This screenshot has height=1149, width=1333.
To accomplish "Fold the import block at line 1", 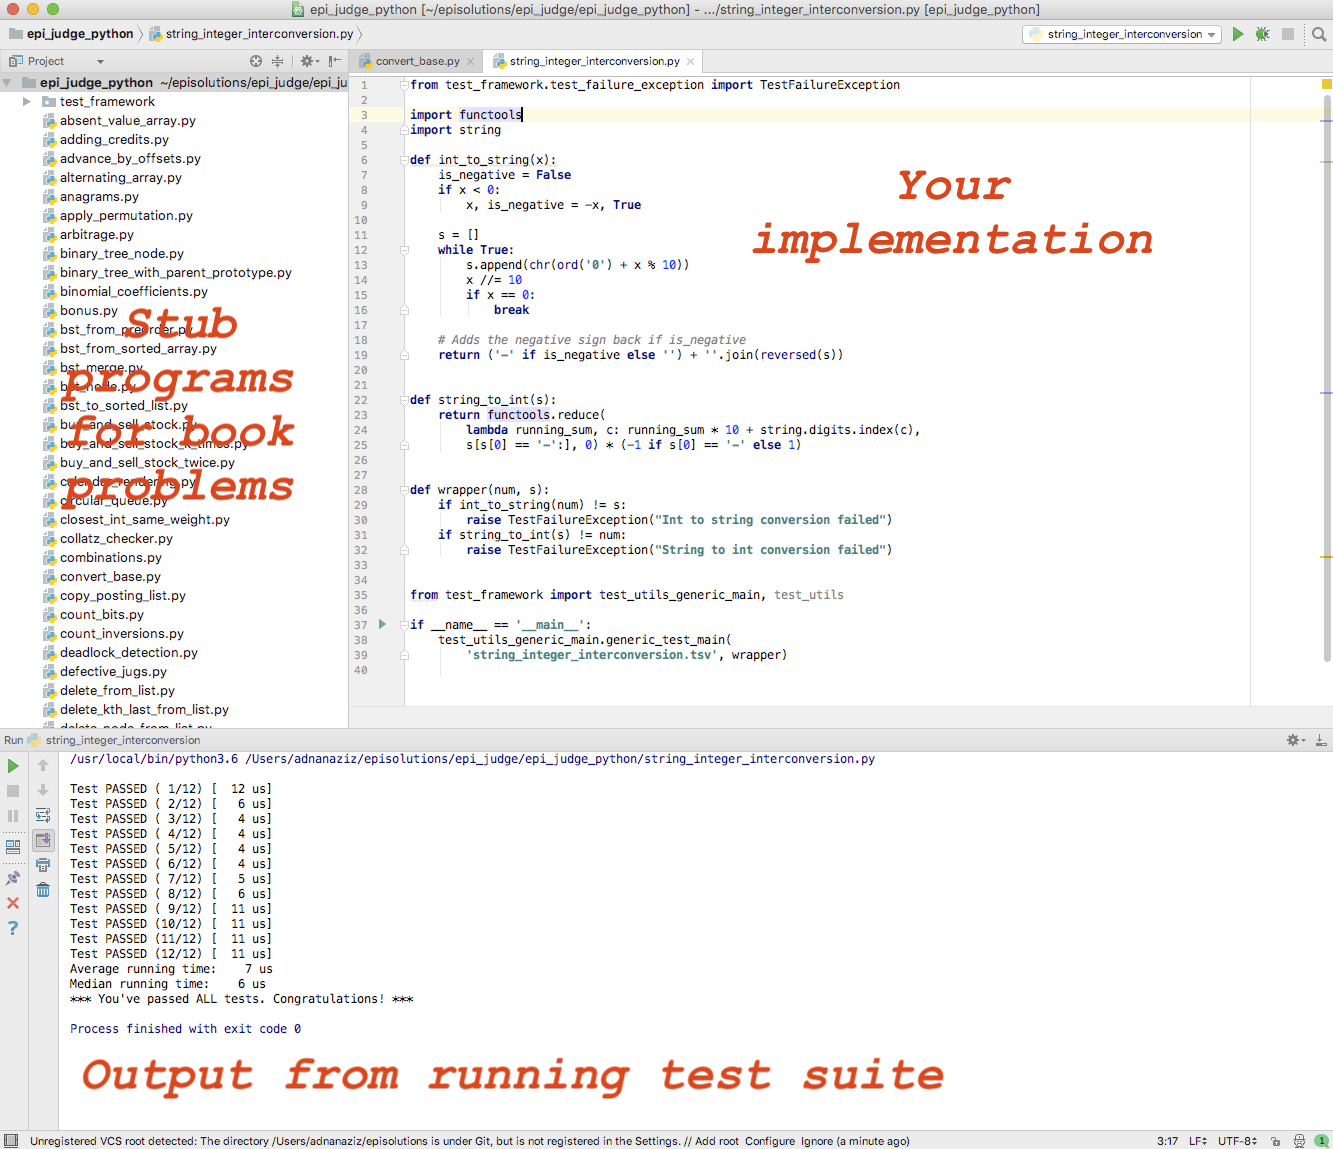I will coord(404,85).
